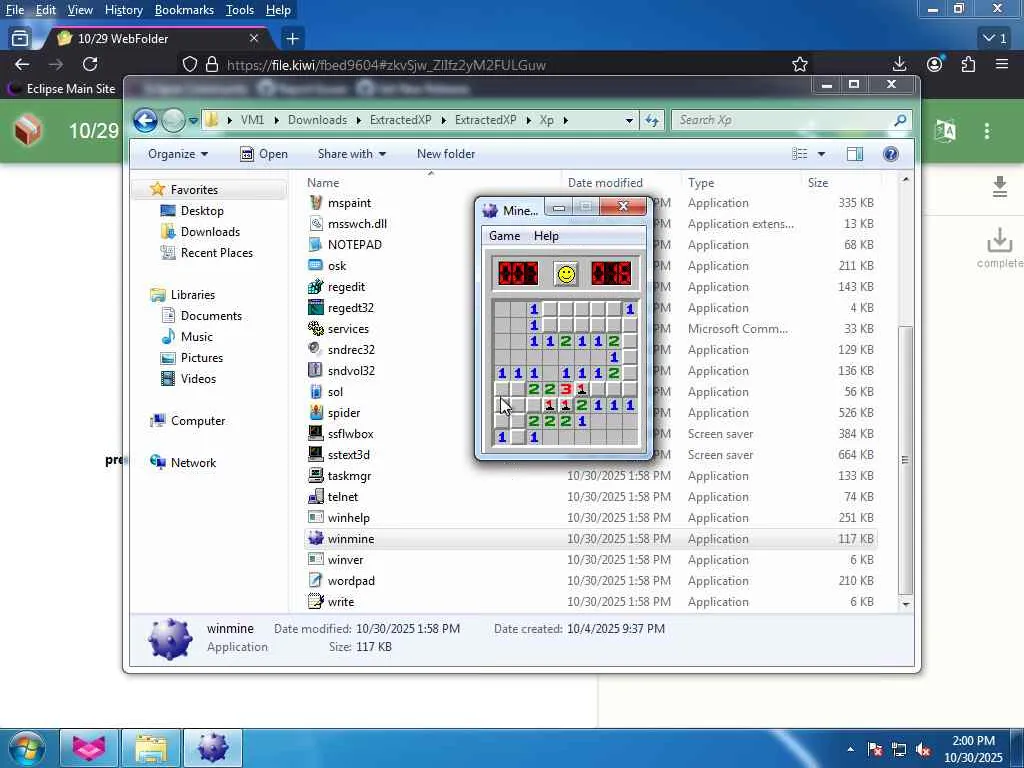1024x768 pixels.
Task: Select the NOTEPAD file icon
Action: (x=315, y=244)
